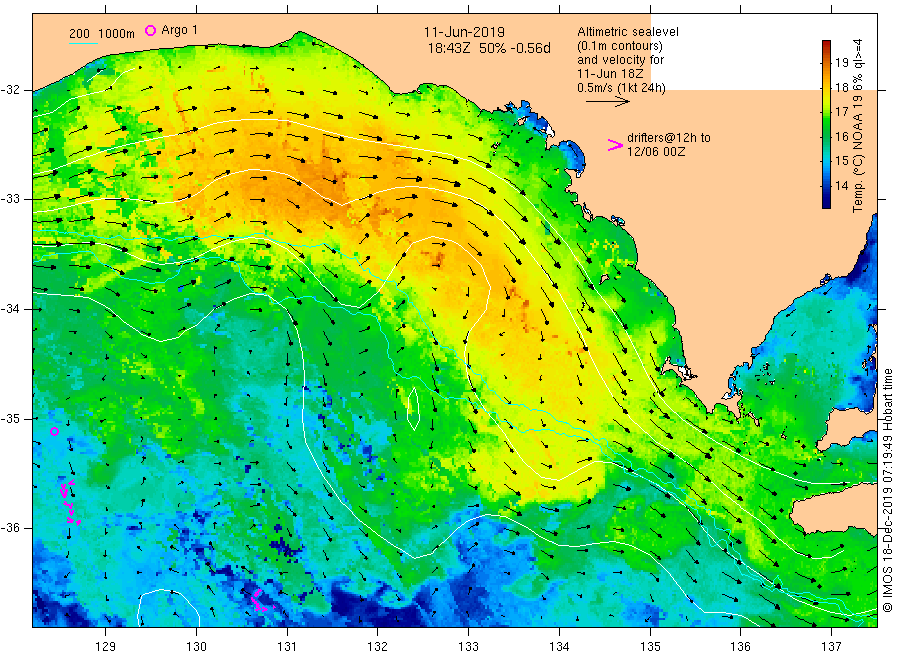Click the '18:43Z 50% -0.56d' label

(x=489, y=48)
